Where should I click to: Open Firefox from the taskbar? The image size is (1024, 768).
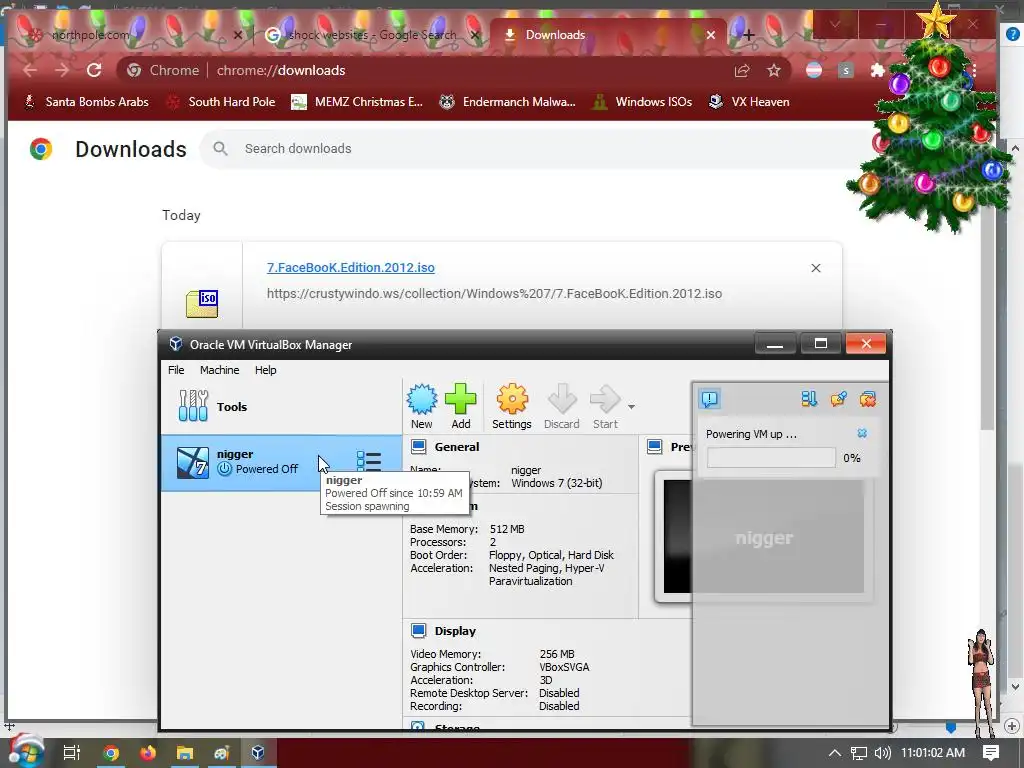[148, 752]
